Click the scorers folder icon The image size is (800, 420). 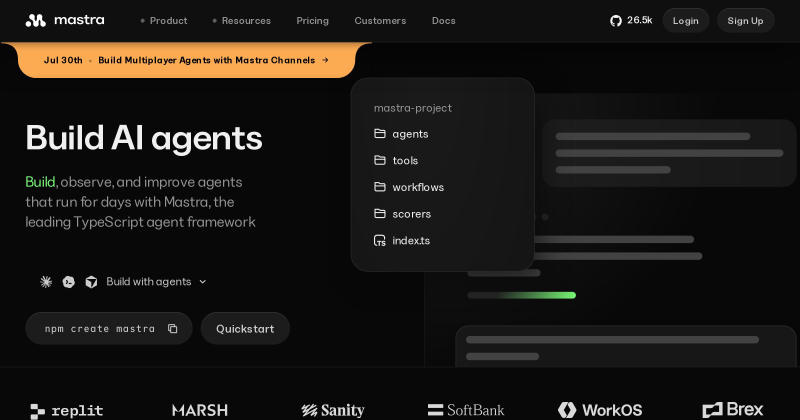[380, 213]
